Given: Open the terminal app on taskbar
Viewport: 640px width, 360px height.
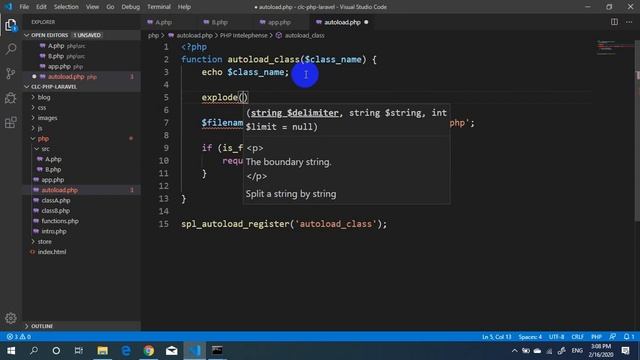Looking at the screenshot, I should click(x=217, y=351).
